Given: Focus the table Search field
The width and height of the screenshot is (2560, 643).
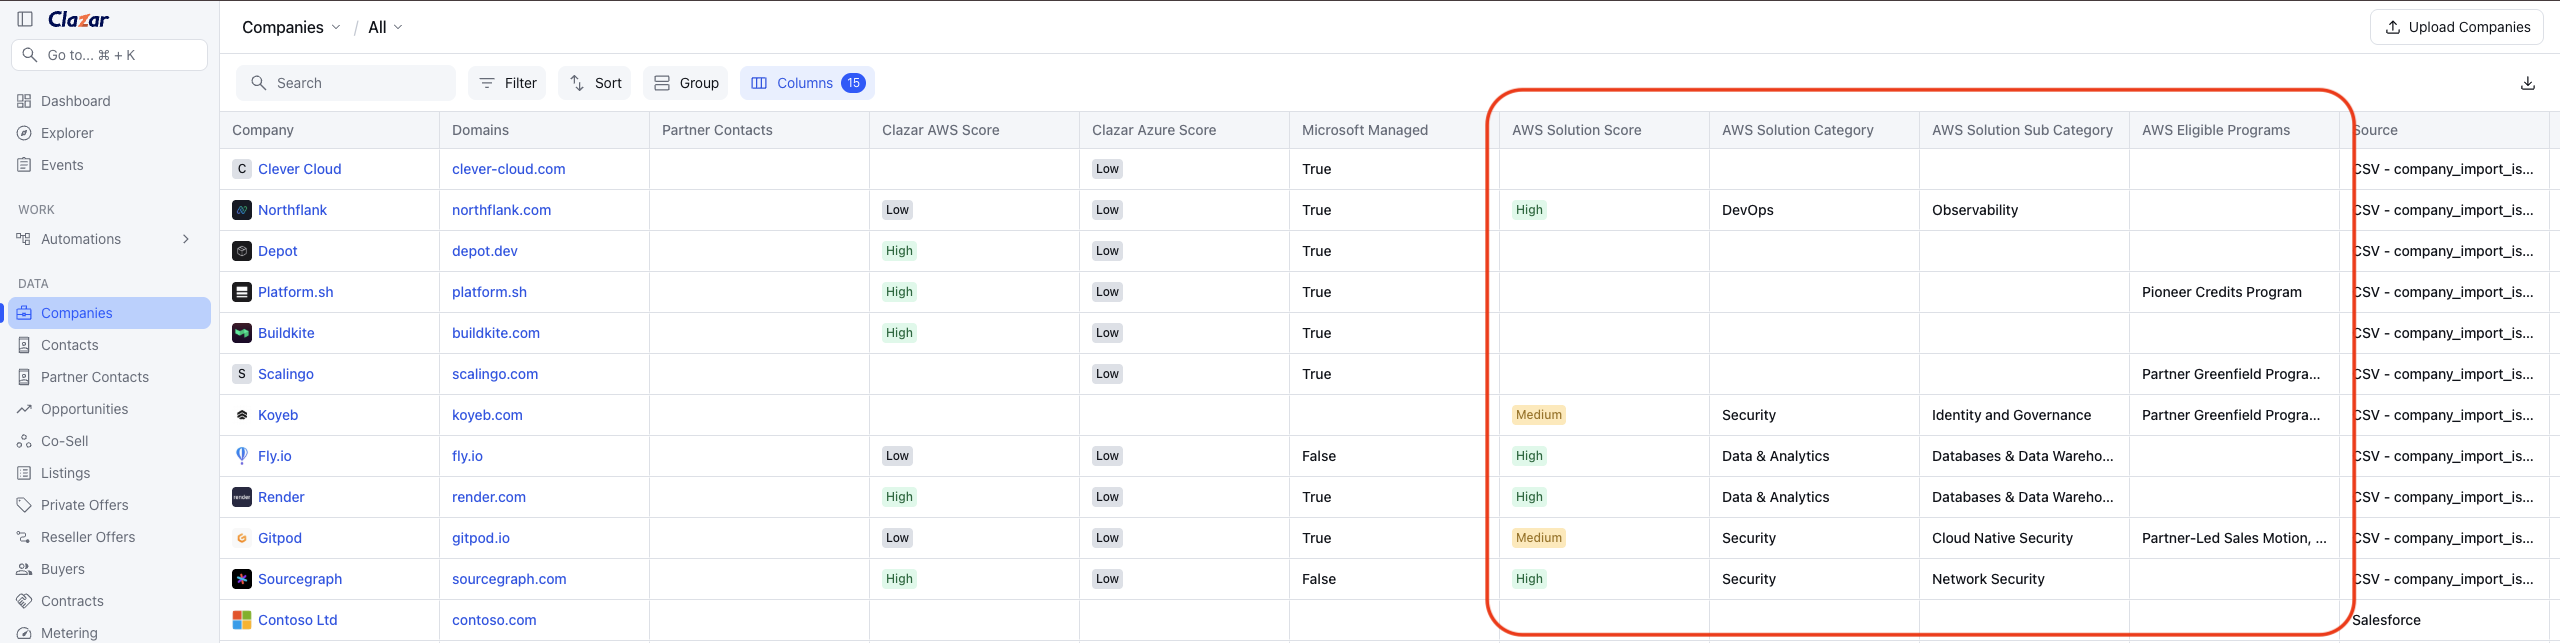Looking at the screenshot, I should (x=346, y=83).
